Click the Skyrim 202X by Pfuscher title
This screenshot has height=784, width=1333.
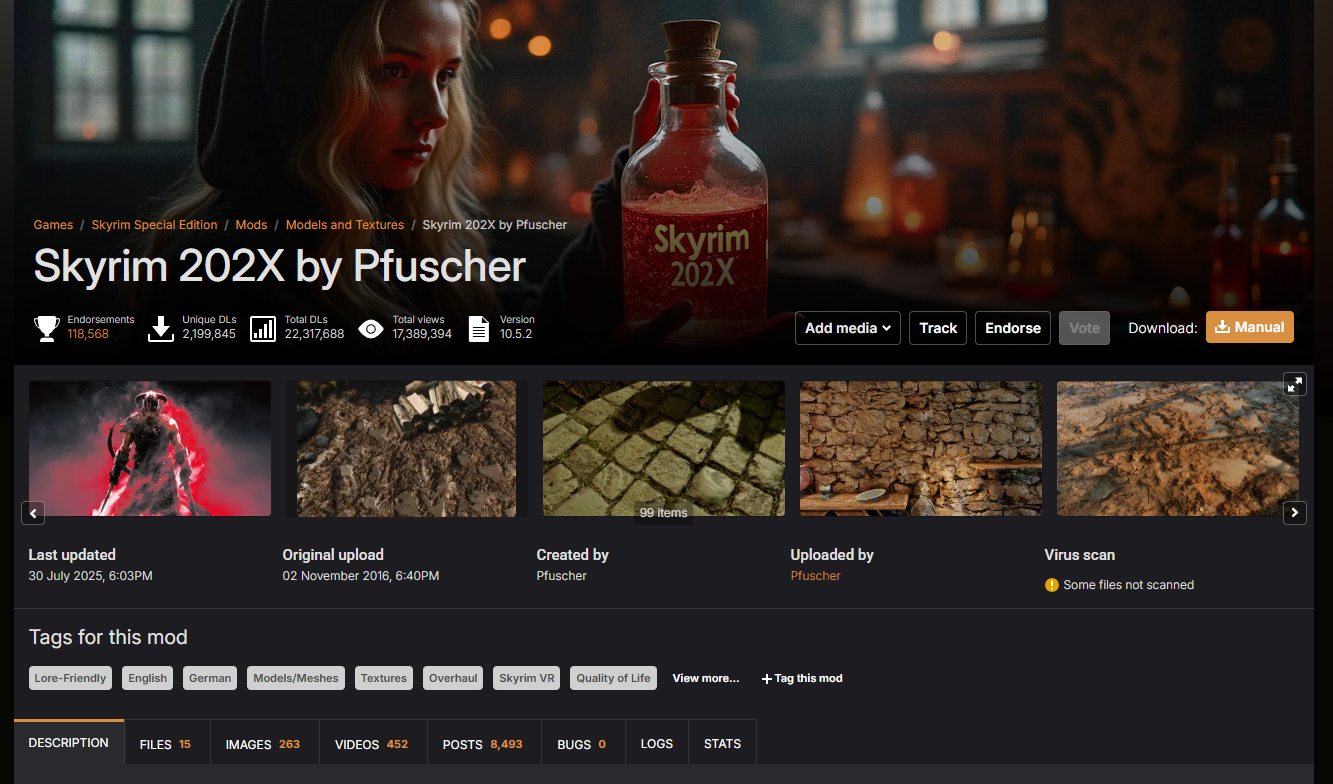click(280, 266)
